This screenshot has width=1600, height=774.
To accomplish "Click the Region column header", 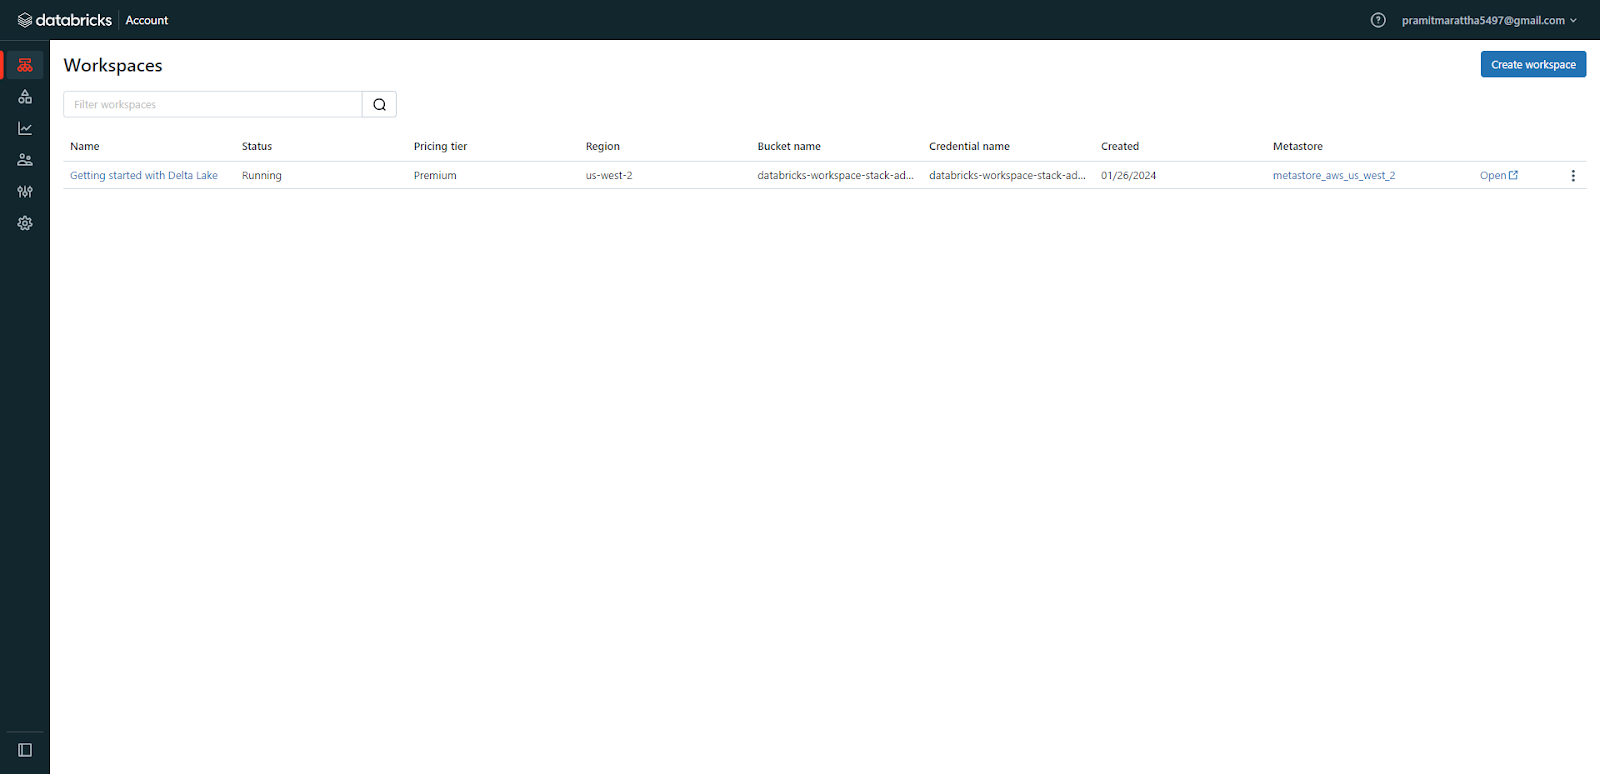I will (x=603, y=146).
